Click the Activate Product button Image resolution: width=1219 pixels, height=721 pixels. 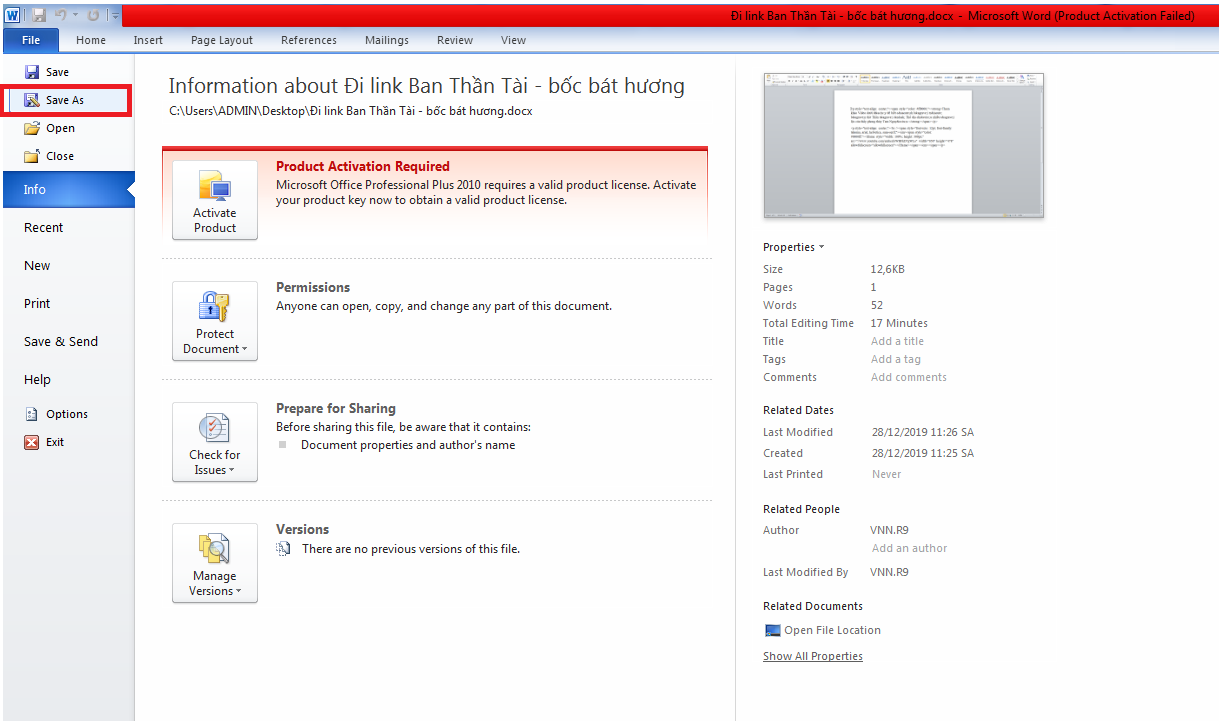click(x=215, y=200)
